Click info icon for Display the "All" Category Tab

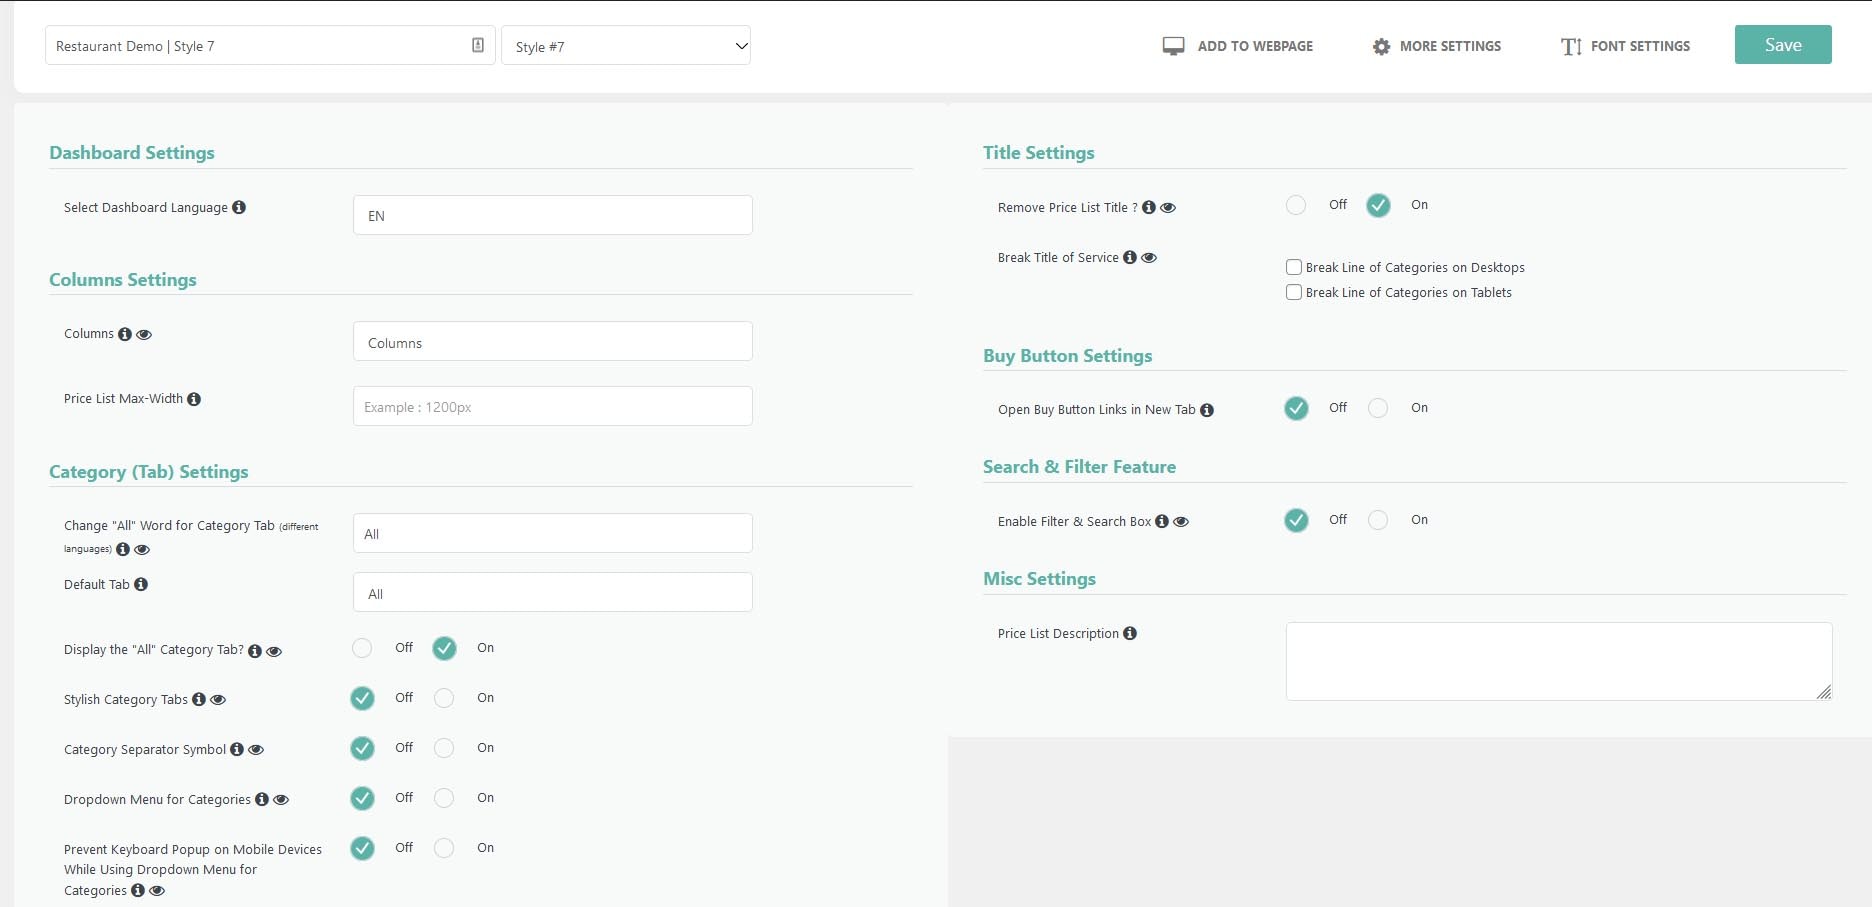255,651
